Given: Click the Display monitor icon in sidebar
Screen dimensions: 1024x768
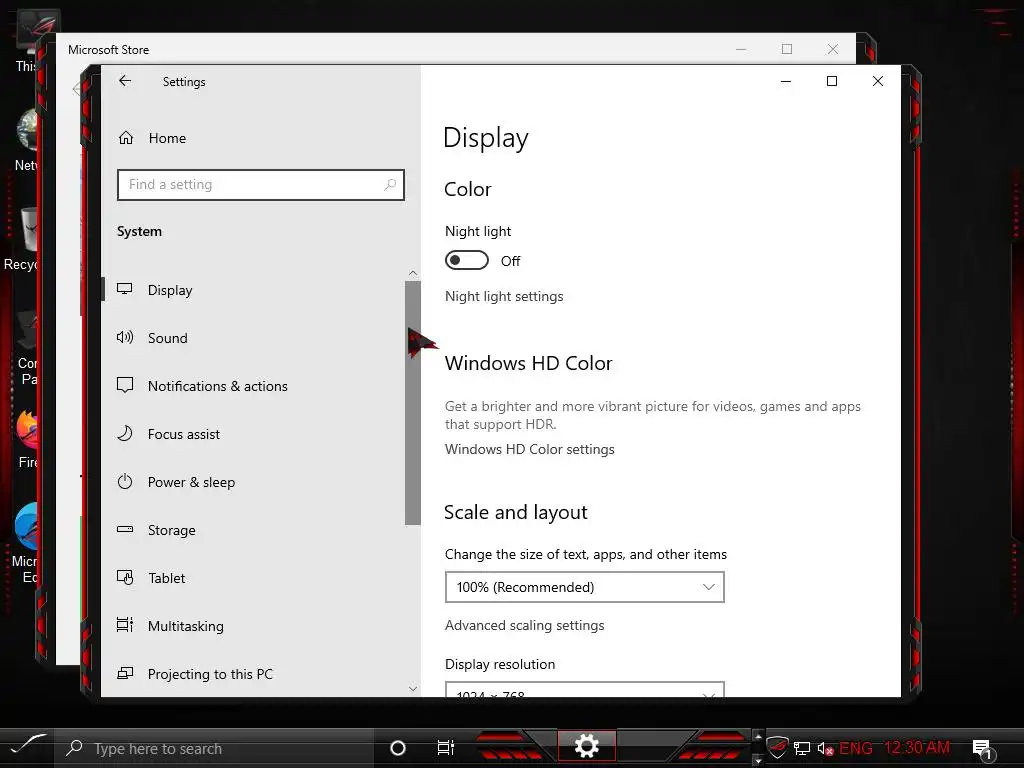Looking at the screenshot, I should coord(125,289).
